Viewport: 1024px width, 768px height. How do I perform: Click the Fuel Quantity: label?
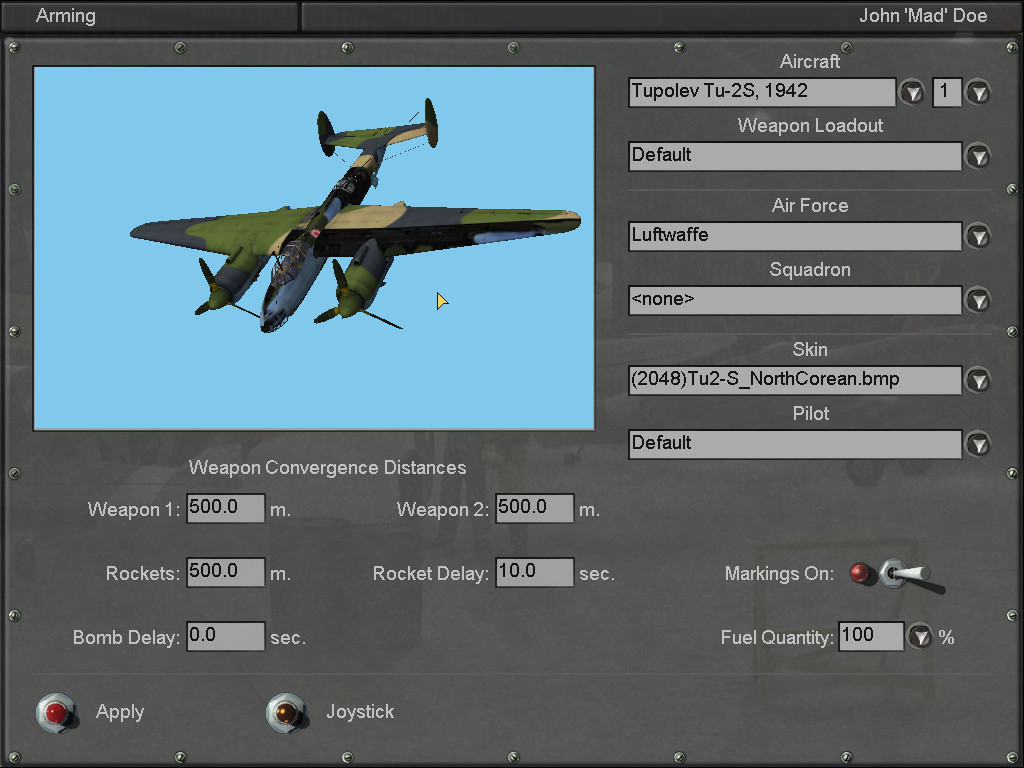point(777,637)
